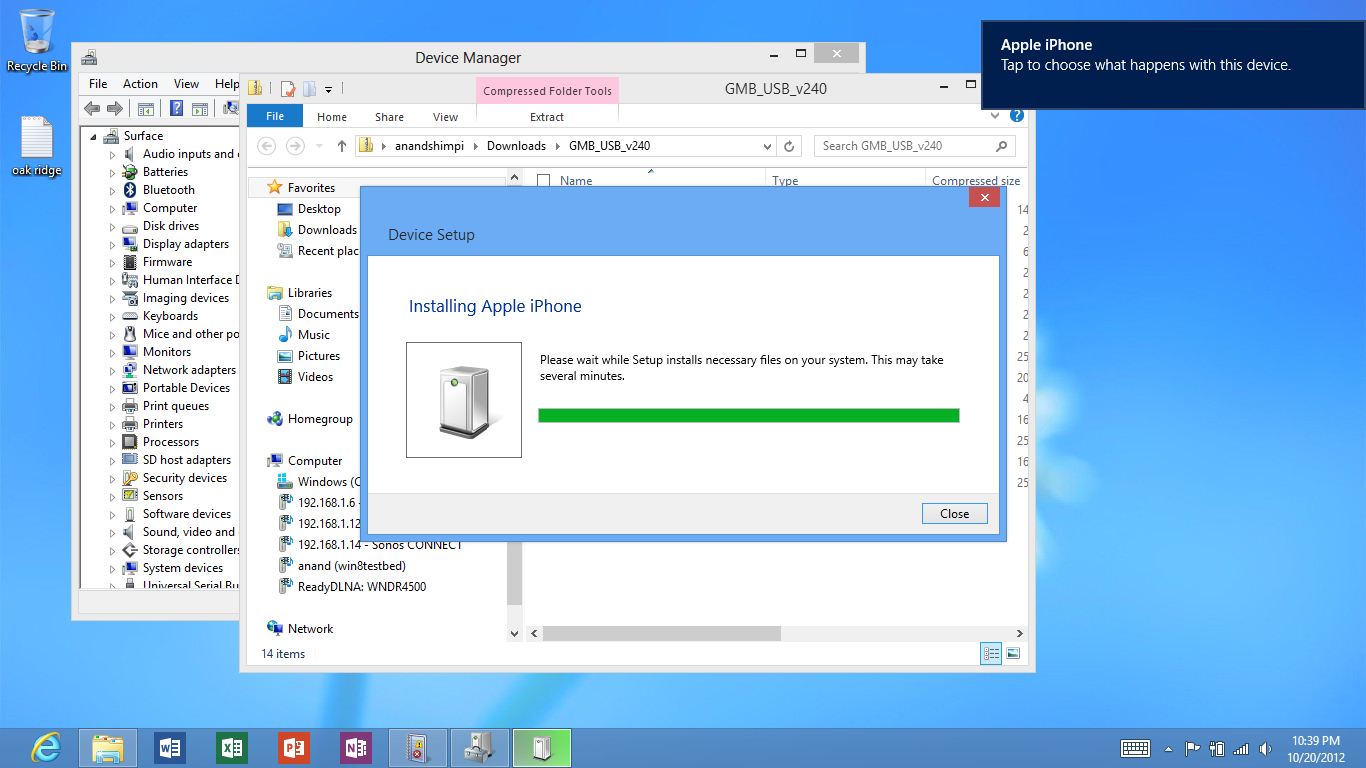This screenshot has width=1366, height=768.
Task: Select Device Manager taskbar button
Action: point(480,747)
